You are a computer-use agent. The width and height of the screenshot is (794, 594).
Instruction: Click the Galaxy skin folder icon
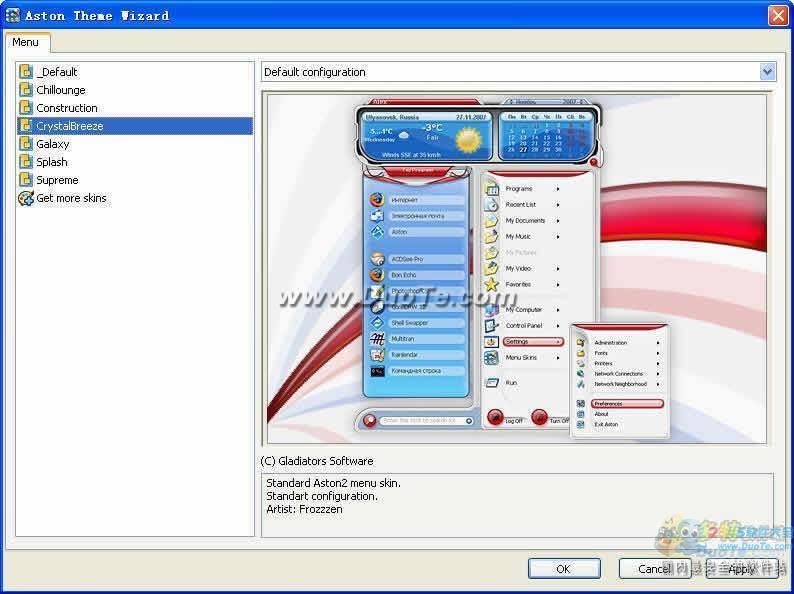pos(26,144)
